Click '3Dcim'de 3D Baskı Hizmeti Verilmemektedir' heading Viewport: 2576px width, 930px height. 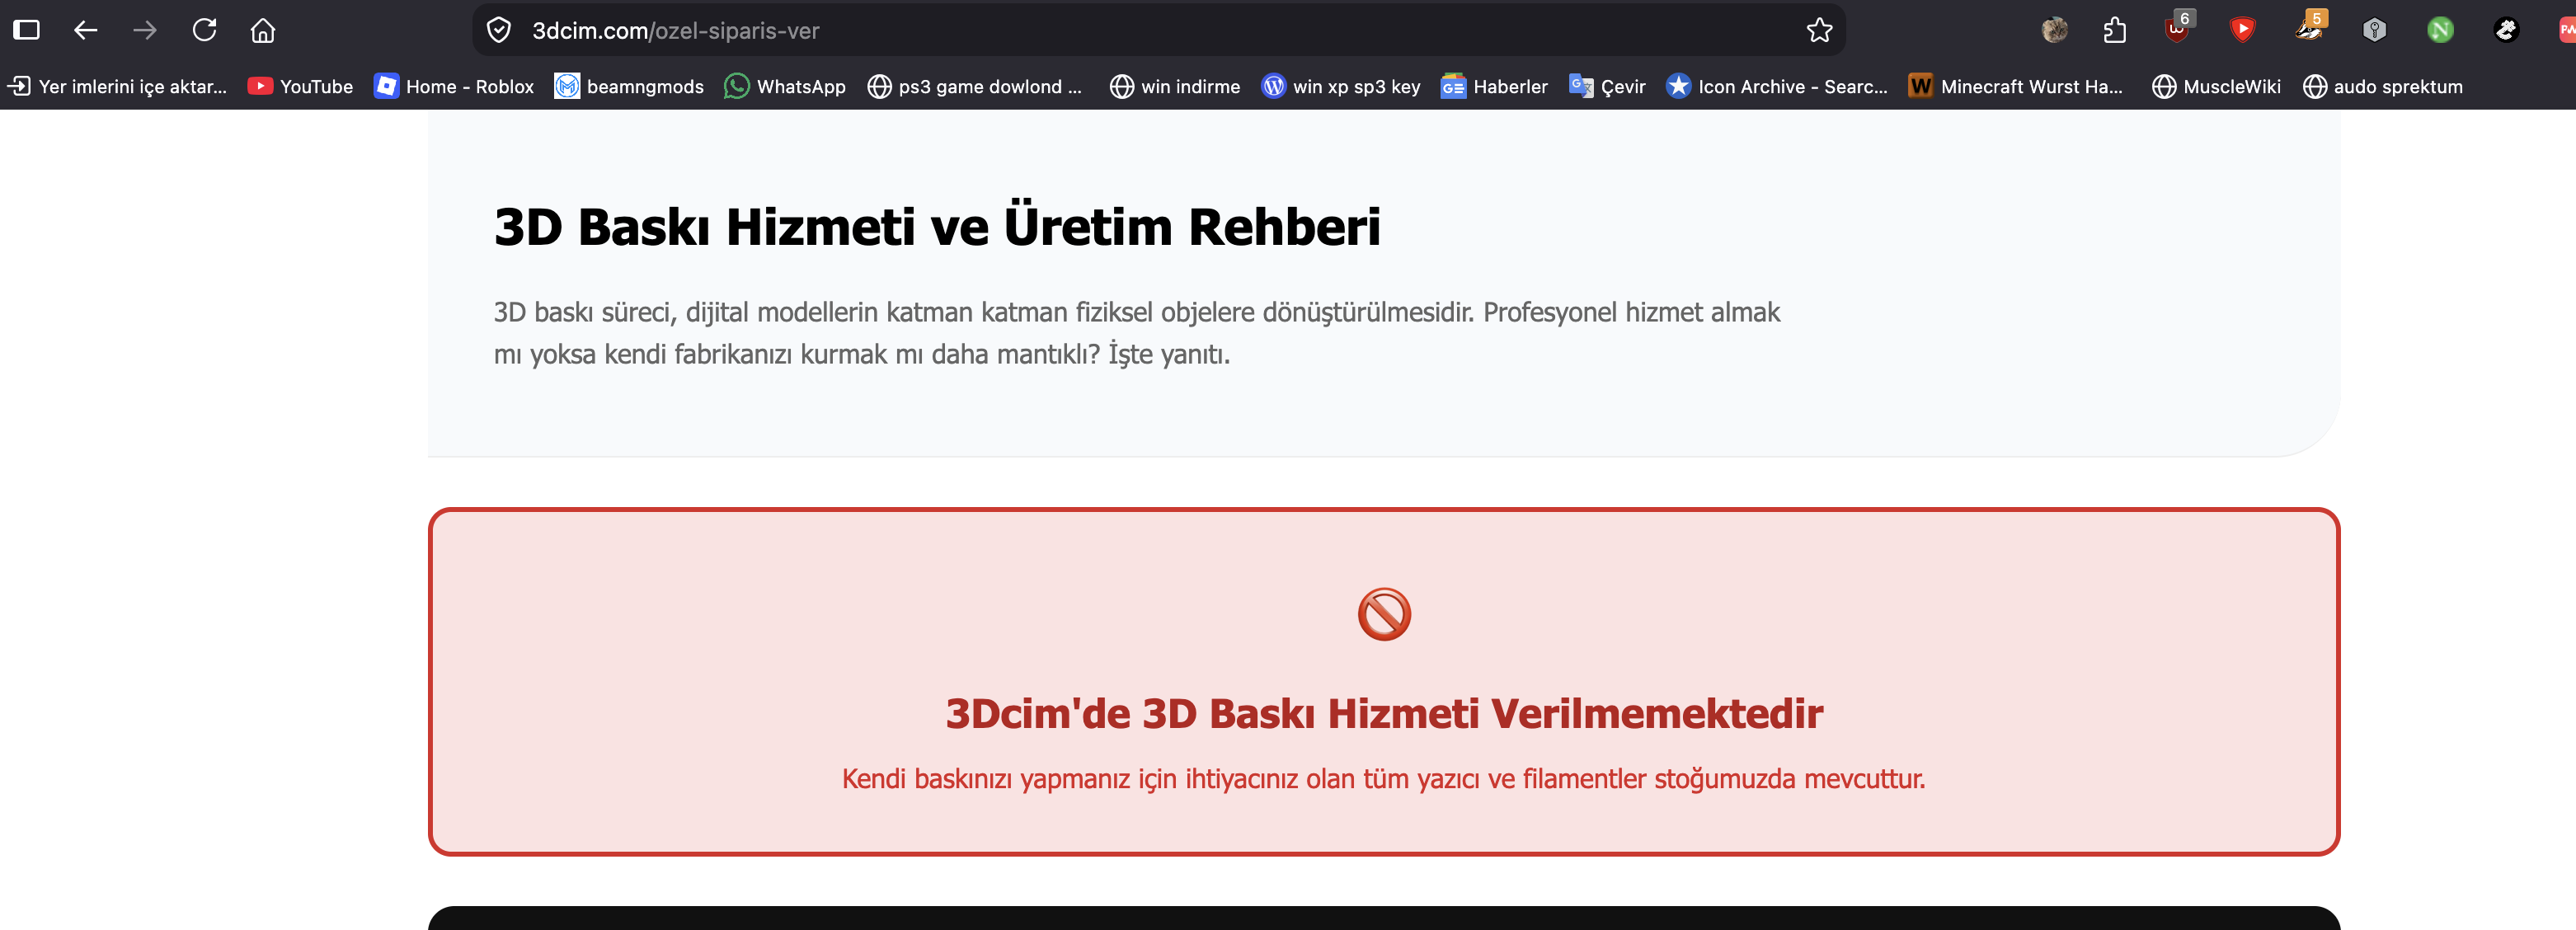[1384, 714]
